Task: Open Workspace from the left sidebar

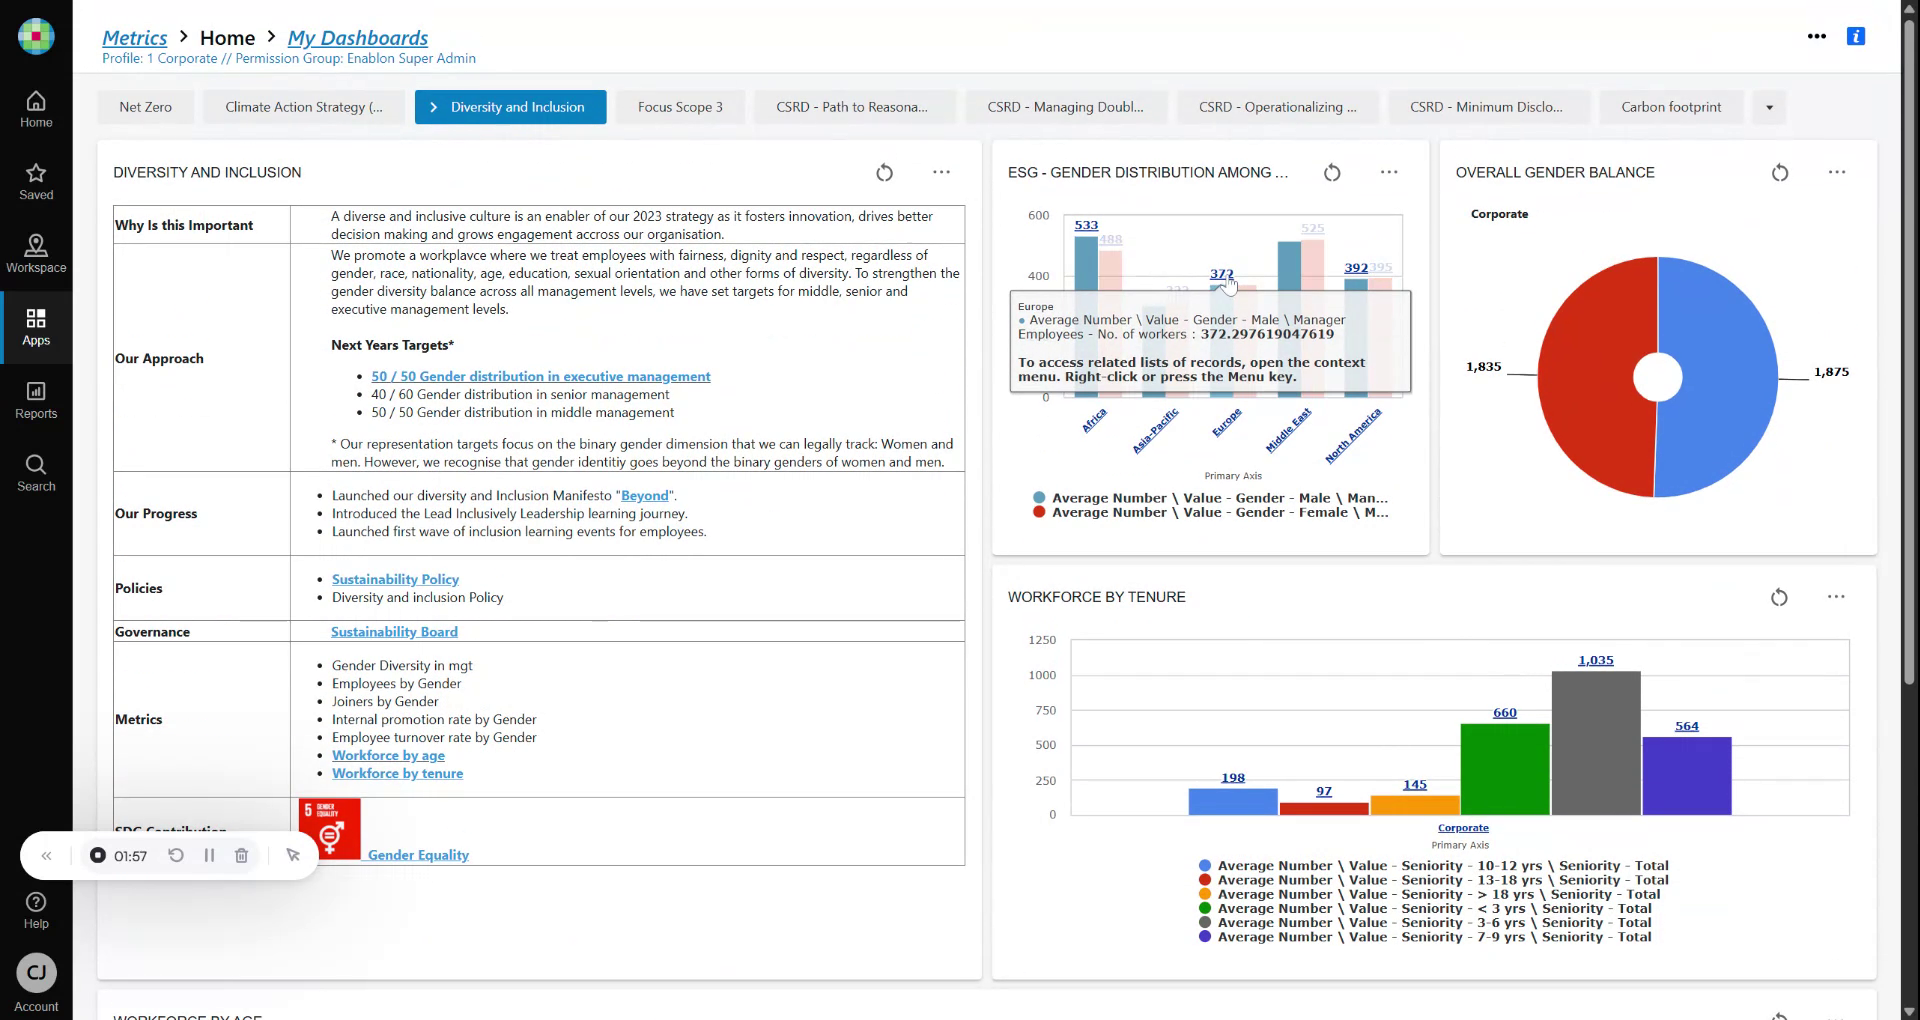Action: (x=36, y=254)
